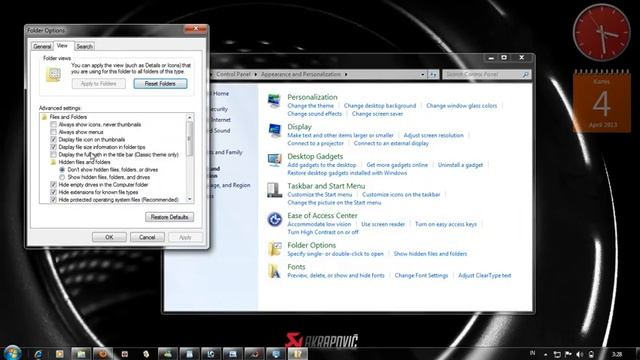
Task: Open the Desktop Gadgets category icon
Action: [274, 160]
